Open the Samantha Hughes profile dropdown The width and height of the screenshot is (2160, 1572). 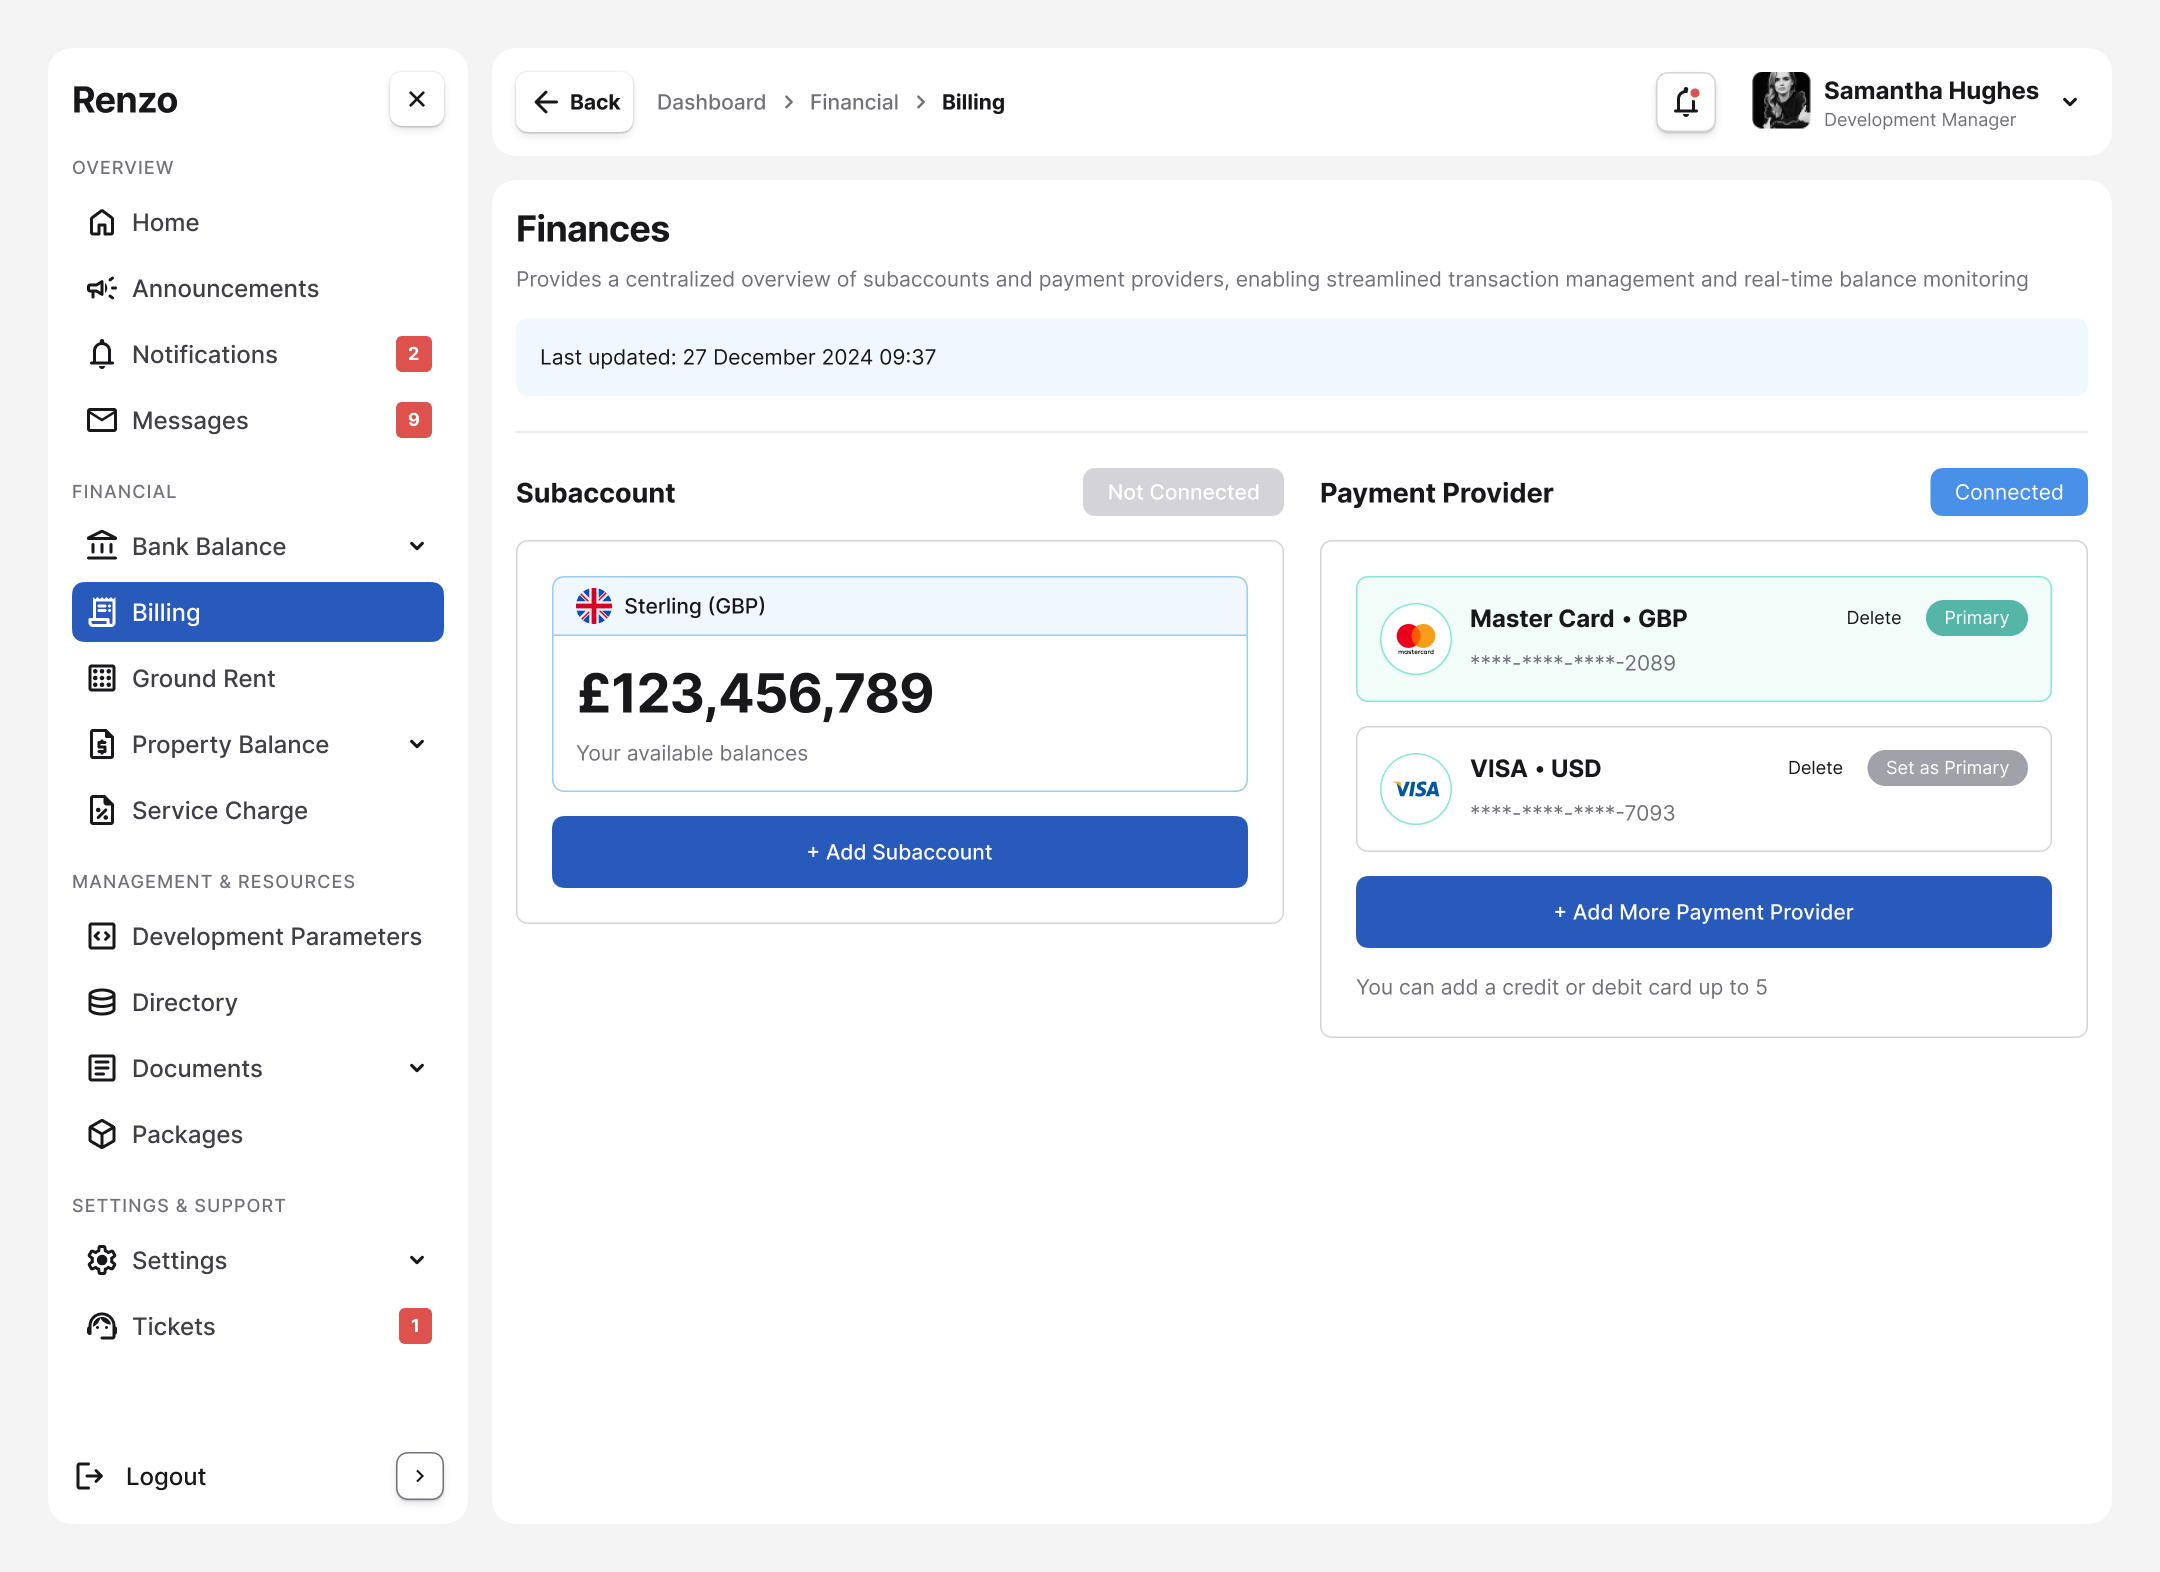pyautogui.click(x=2070, y=102)
